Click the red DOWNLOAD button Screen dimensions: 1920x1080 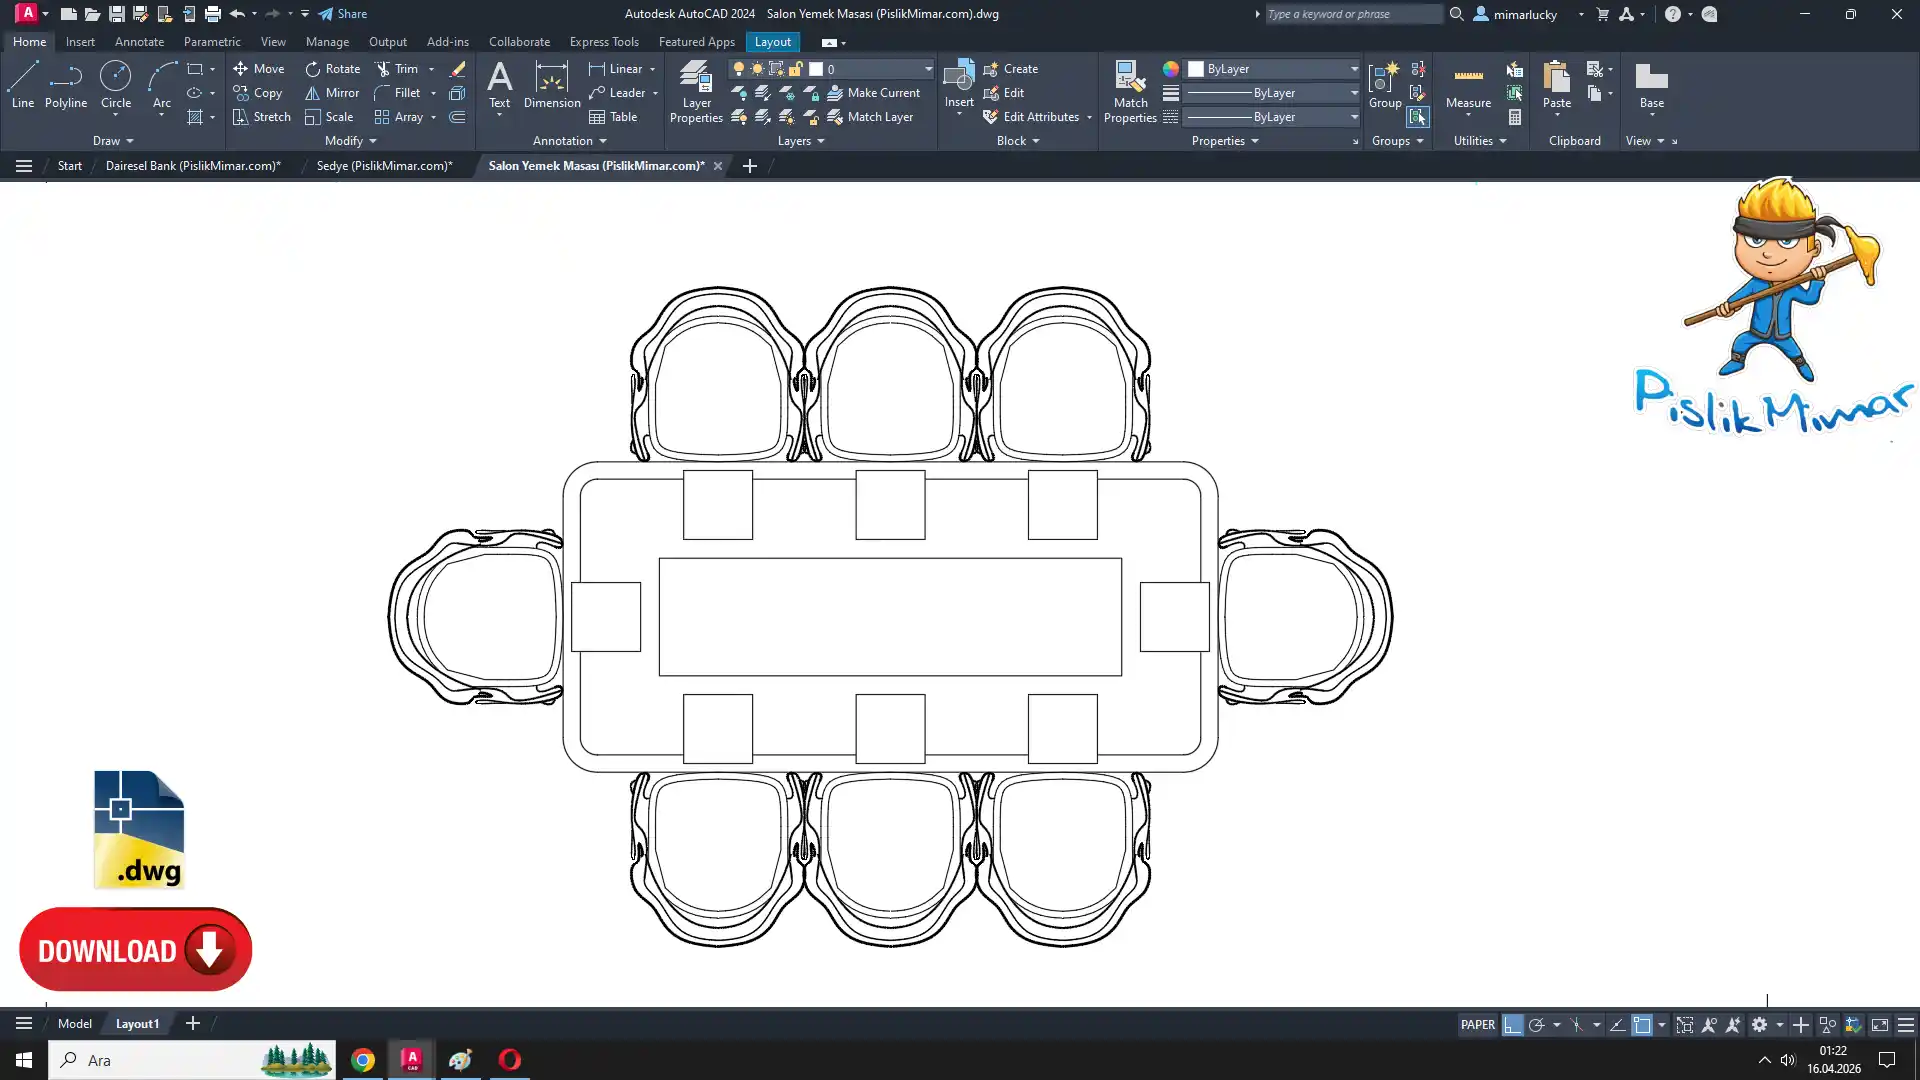135,950
